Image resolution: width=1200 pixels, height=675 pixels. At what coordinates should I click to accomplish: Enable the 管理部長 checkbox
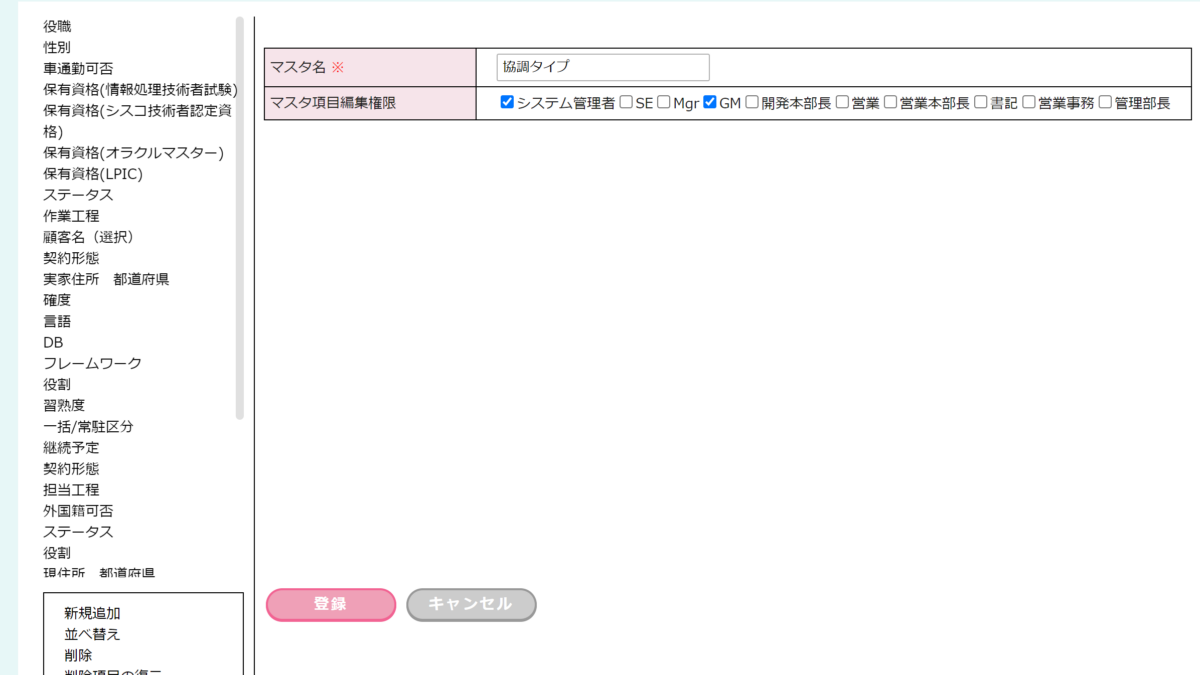1105,102
